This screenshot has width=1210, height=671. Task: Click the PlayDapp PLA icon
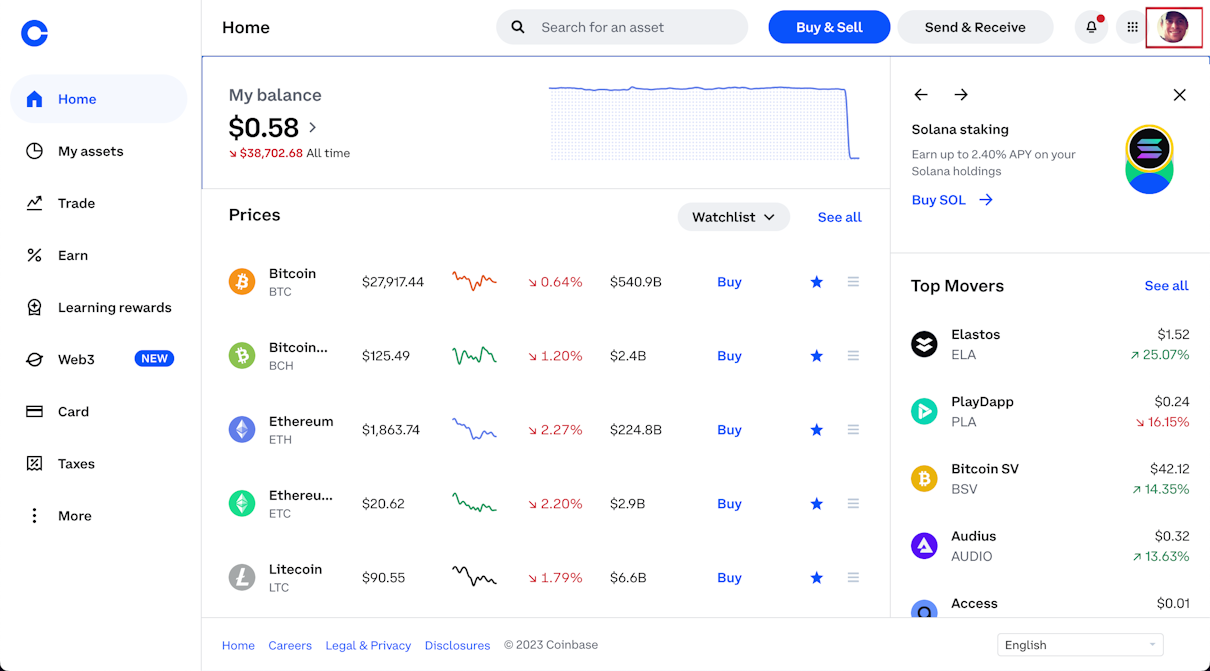[924, 411]
